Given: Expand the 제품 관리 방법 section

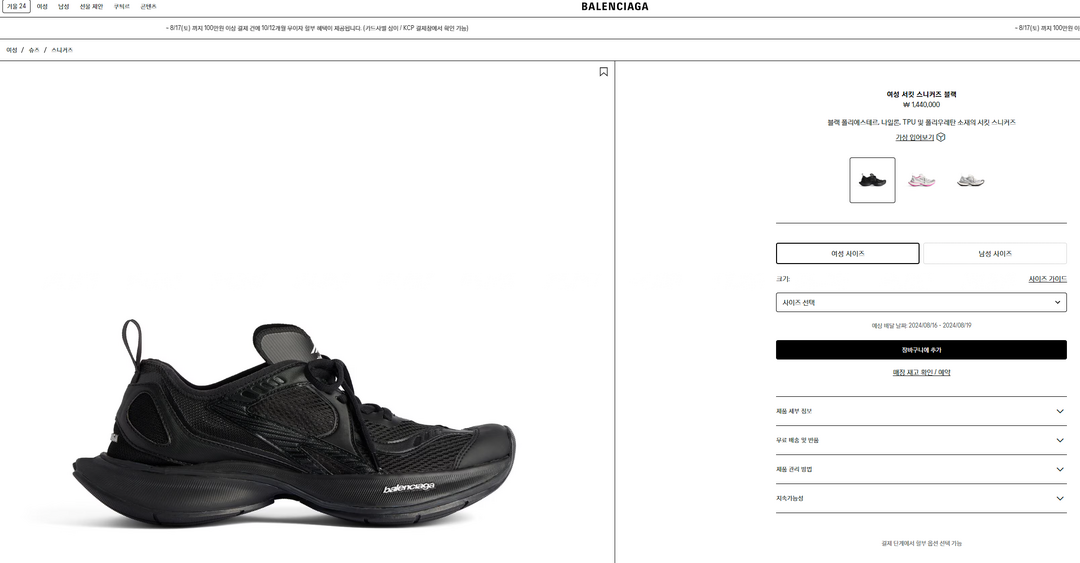Looking at the screenshot, I should (921, 469).
